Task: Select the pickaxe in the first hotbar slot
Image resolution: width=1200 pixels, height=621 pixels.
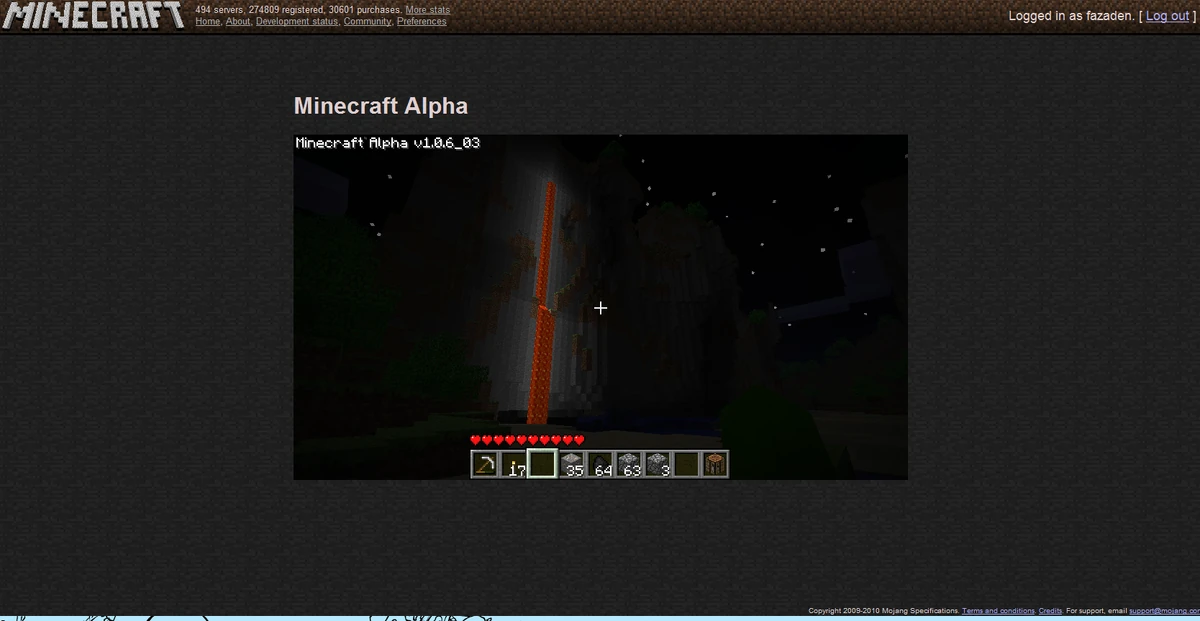Action: (485, 463)
